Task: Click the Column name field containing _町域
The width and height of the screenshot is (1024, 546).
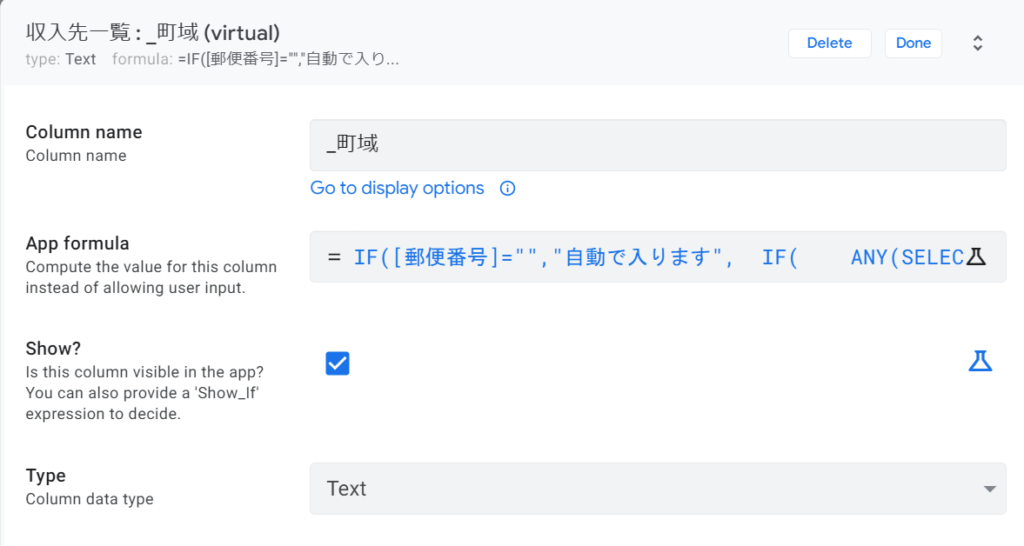Action: tap(657, 145)
